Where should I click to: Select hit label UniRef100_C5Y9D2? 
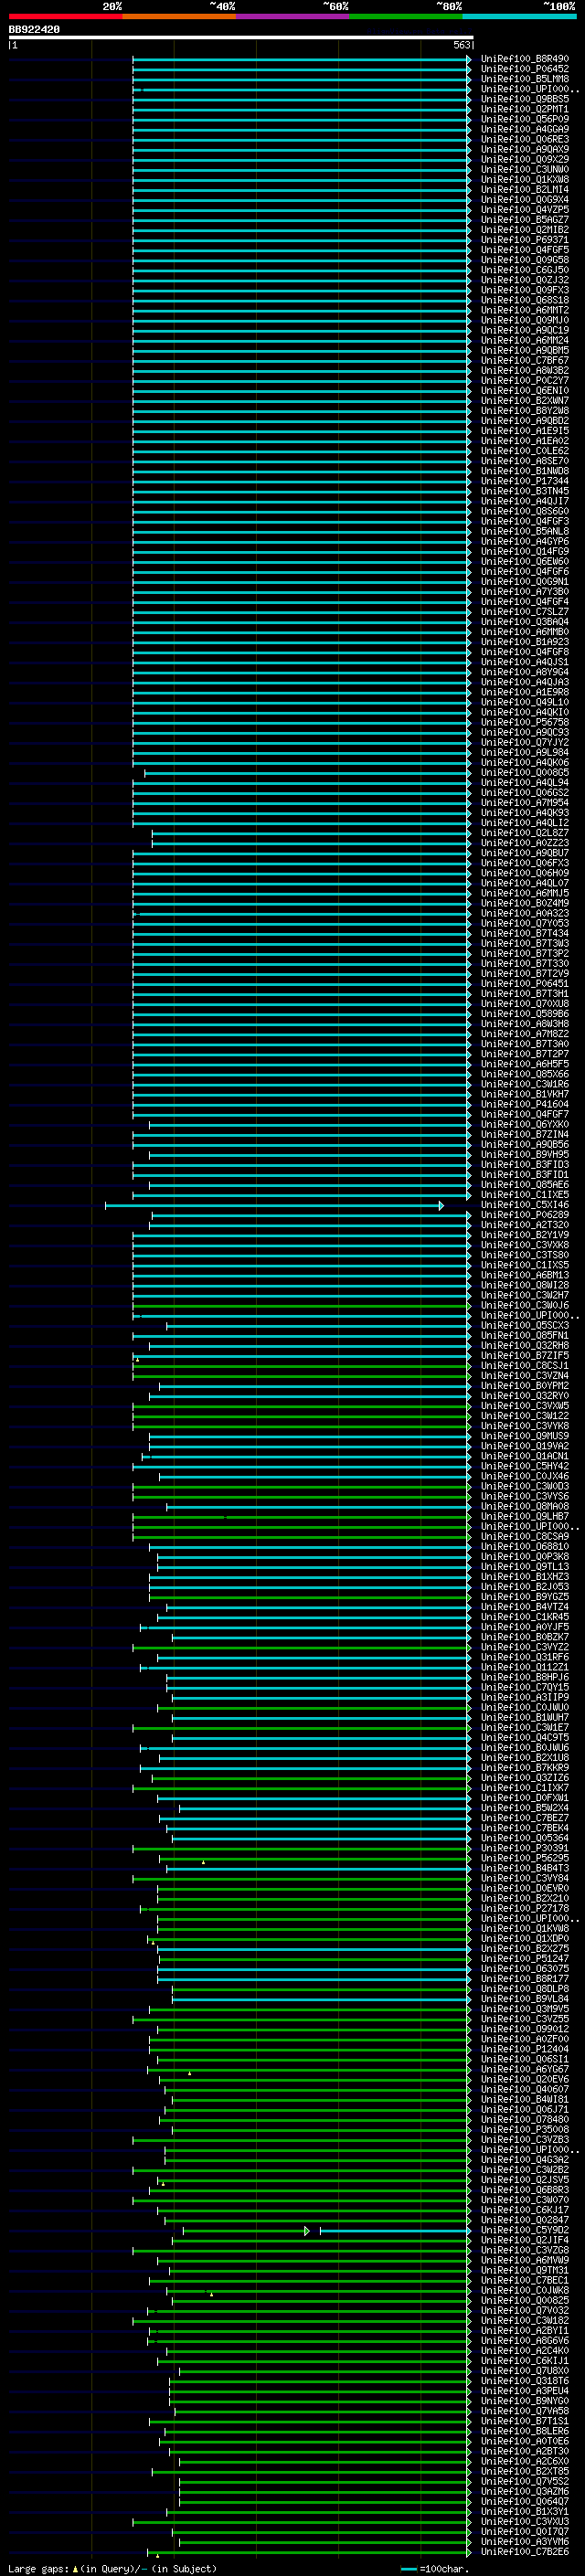(x=525, y=2229)
